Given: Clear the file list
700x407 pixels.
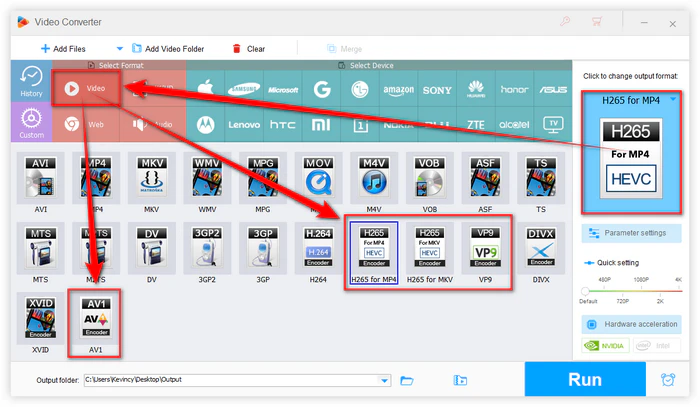Looking at the screenshot, I should click(249, 49).
